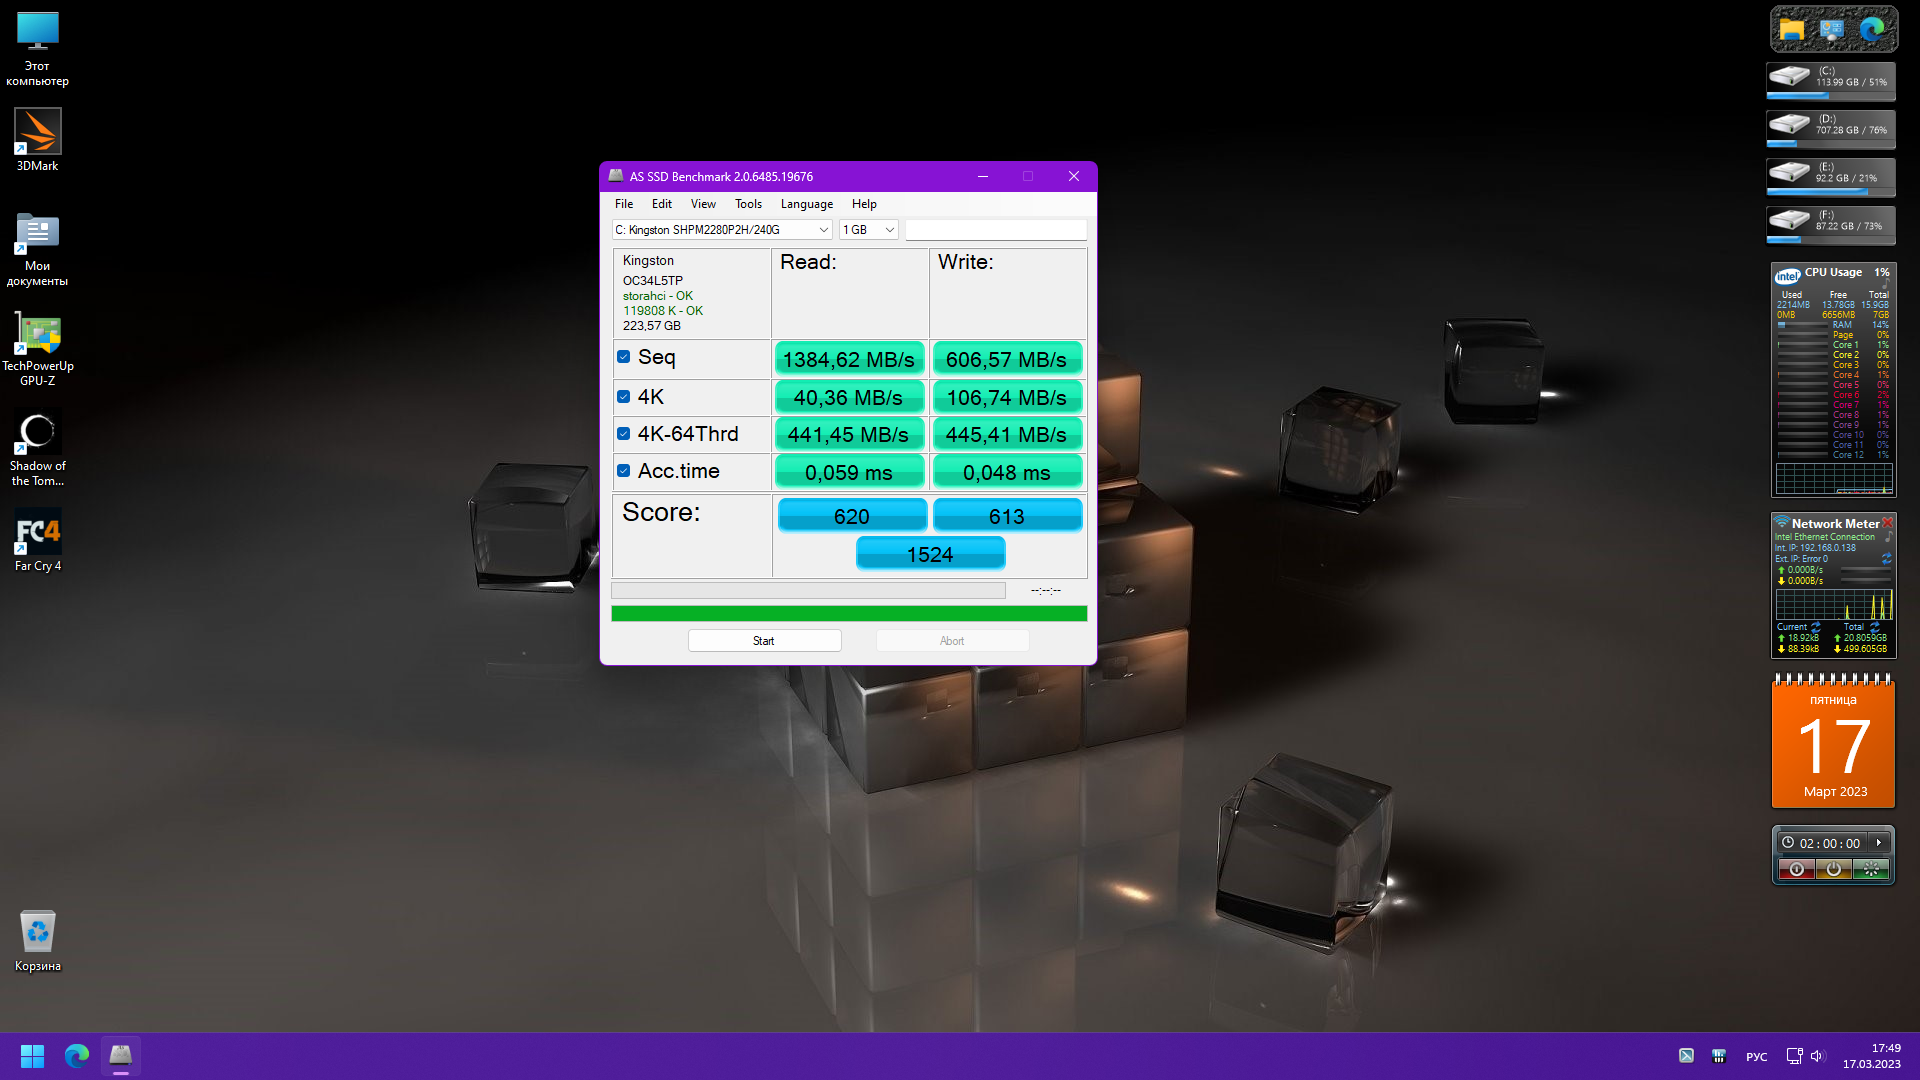
Task: Open the Far Cry 4 shortcut
Action: coord(37,532)
